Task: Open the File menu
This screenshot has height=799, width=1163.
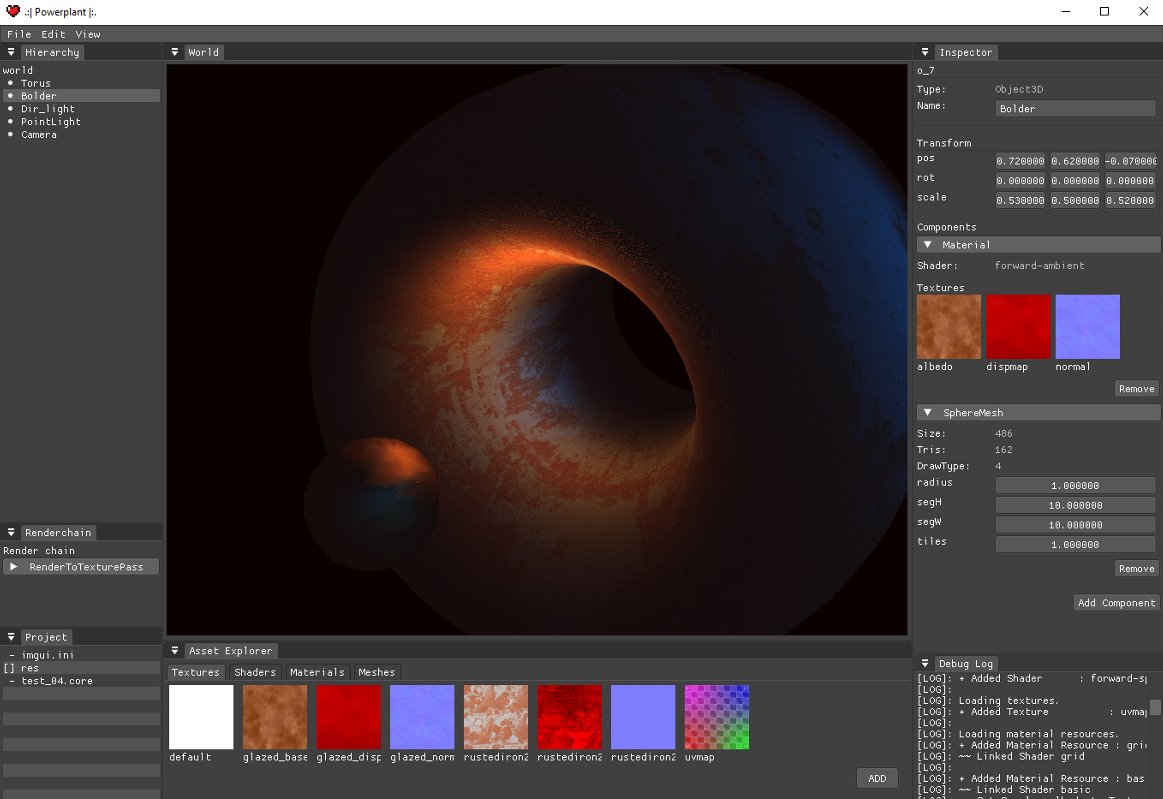Action: click(19, 34)
